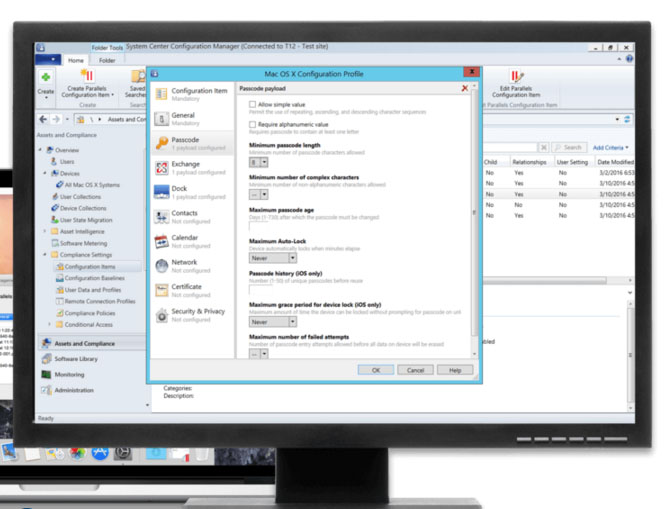Select the Security & Privacy icon
The height and width of the screenshot is (509, 672).
point(162,315)
